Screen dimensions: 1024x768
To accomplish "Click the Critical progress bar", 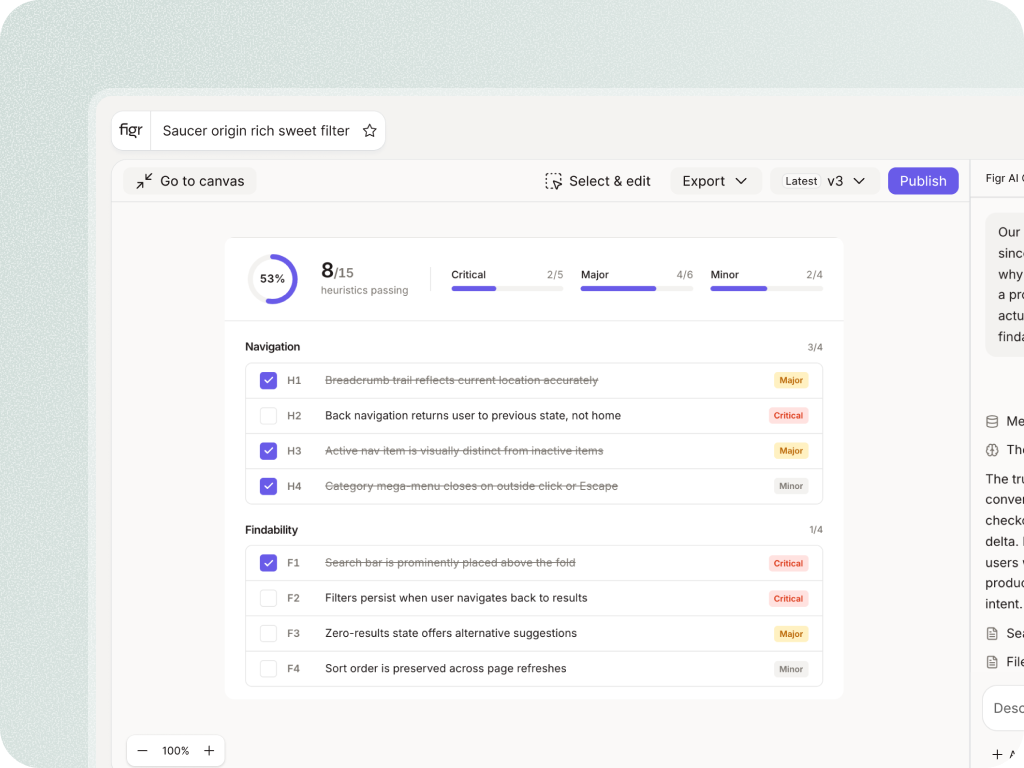I will point(507,288).
